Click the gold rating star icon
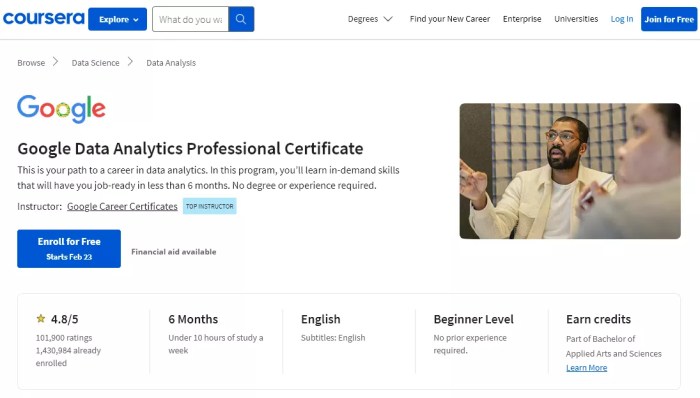 pyautogui.click(x=41, y=319)
